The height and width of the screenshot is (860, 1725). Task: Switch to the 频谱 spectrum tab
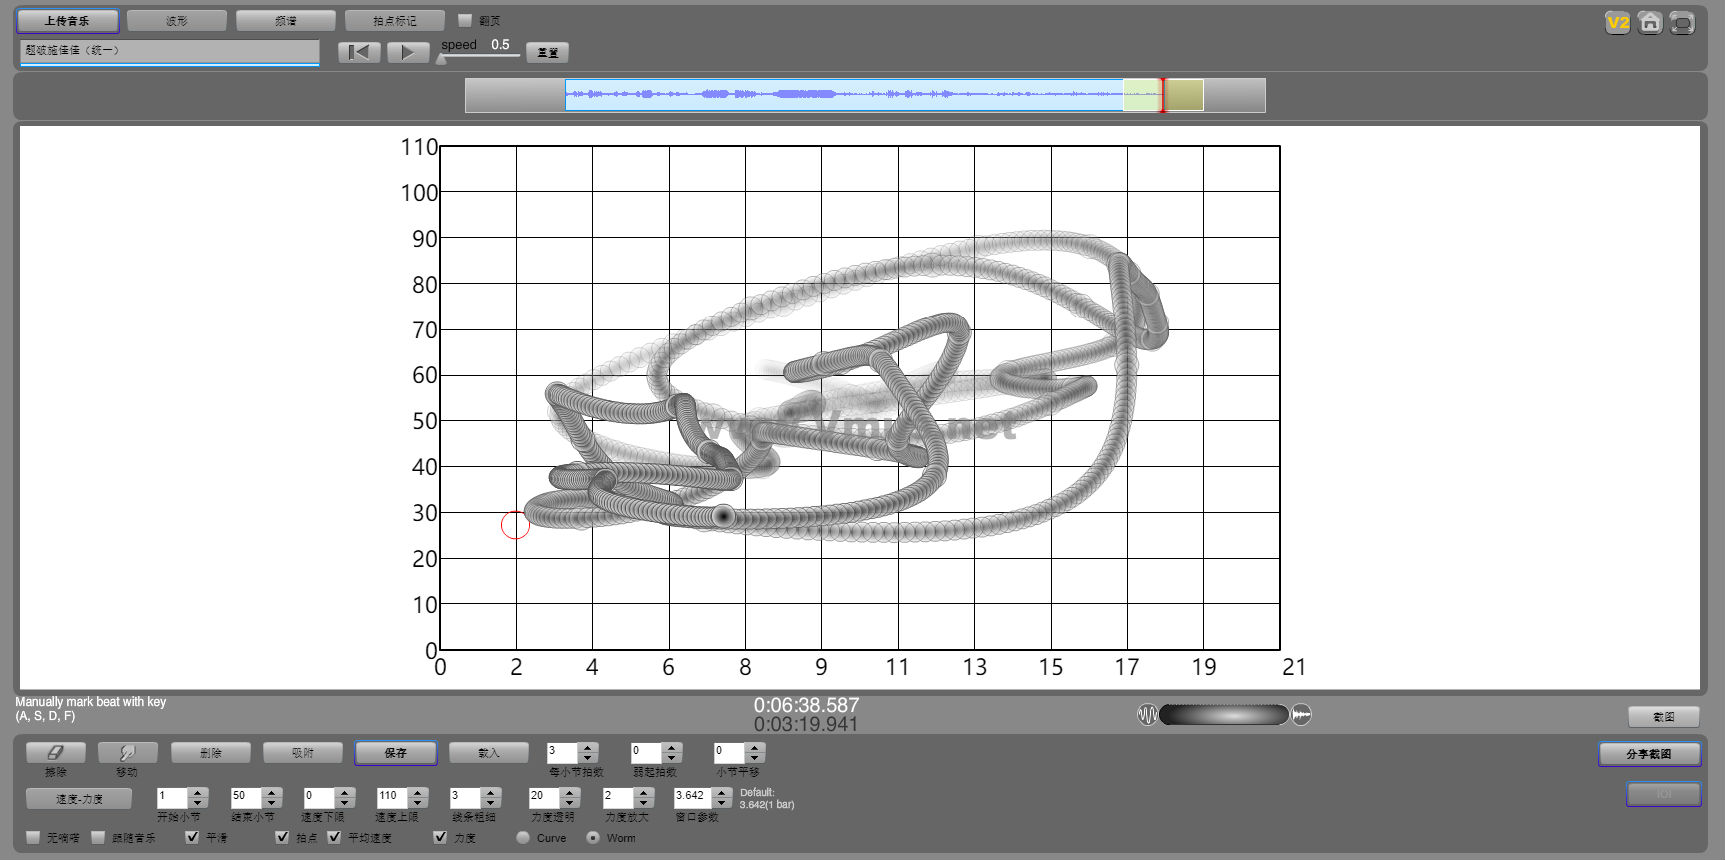click(286, 21)
